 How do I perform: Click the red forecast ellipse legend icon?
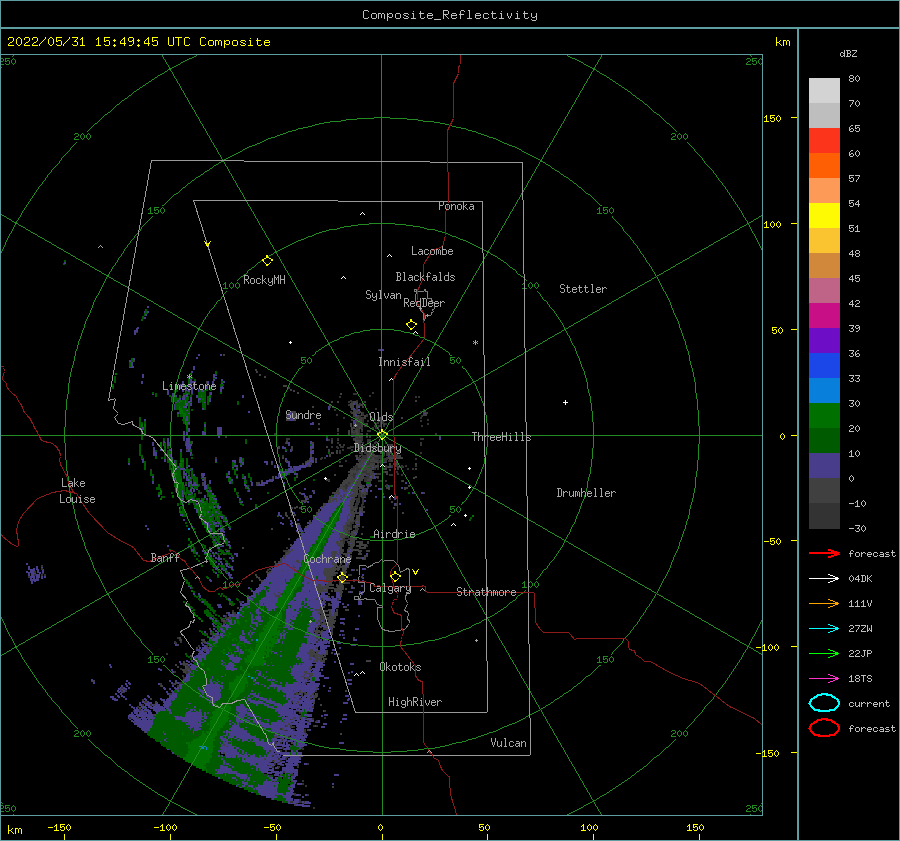824,728
